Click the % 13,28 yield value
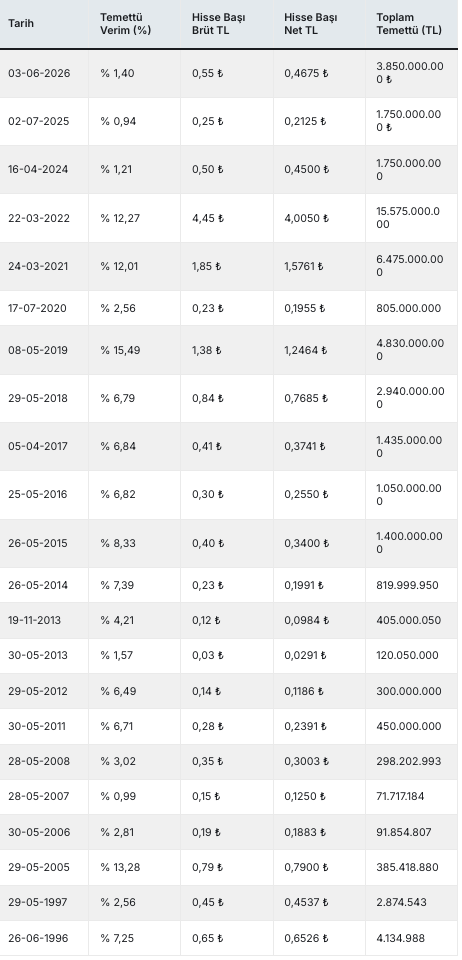This screenshot has height=960, width=462. coord(120,867)
